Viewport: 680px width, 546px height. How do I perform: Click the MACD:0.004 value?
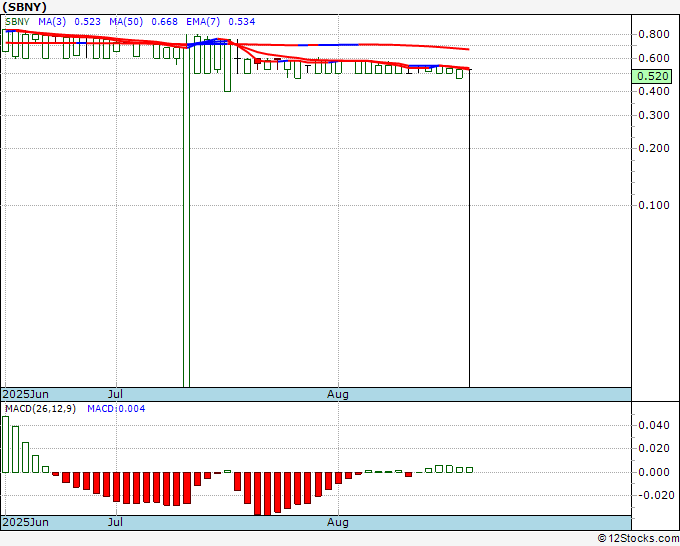pos(116,409)
